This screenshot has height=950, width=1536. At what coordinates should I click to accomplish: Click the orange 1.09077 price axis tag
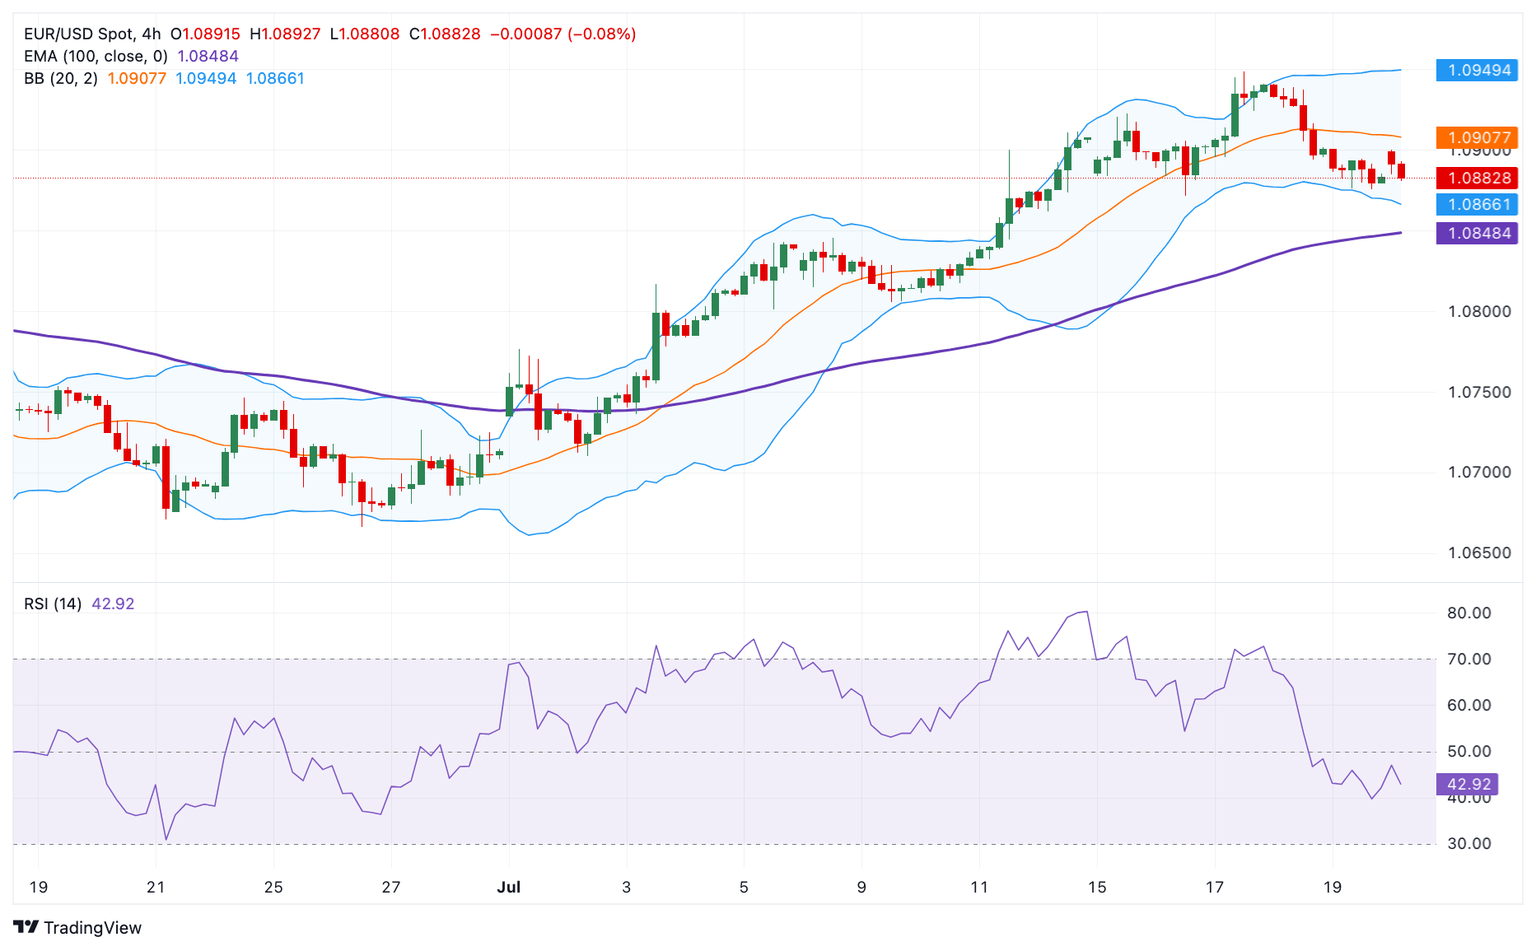pos(1476,138)
